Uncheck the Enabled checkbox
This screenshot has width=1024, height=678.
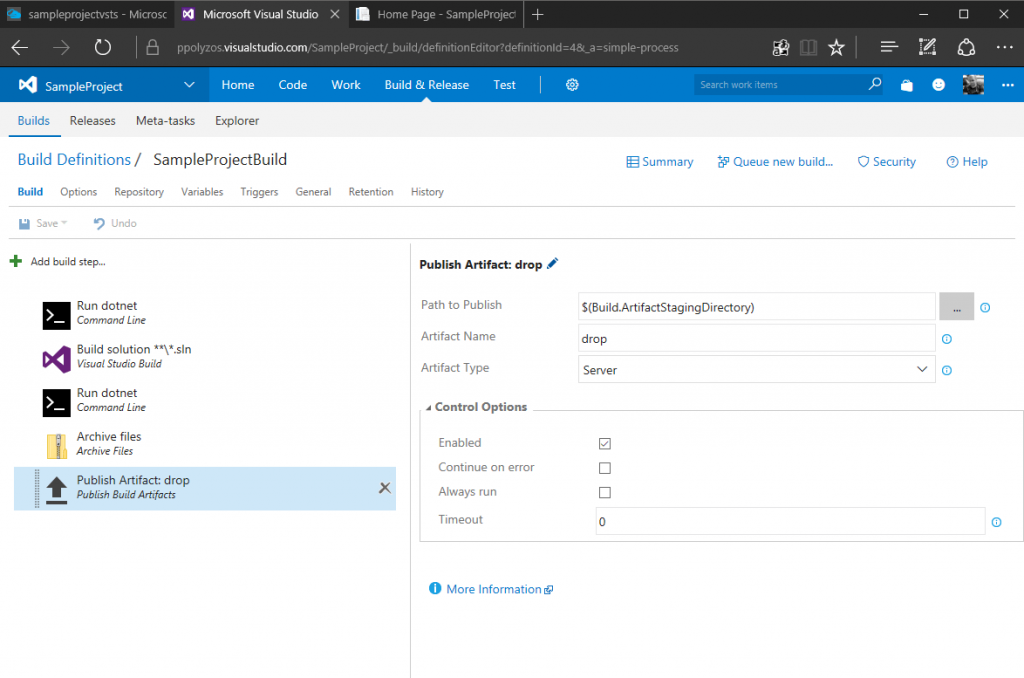pos(604,443)
